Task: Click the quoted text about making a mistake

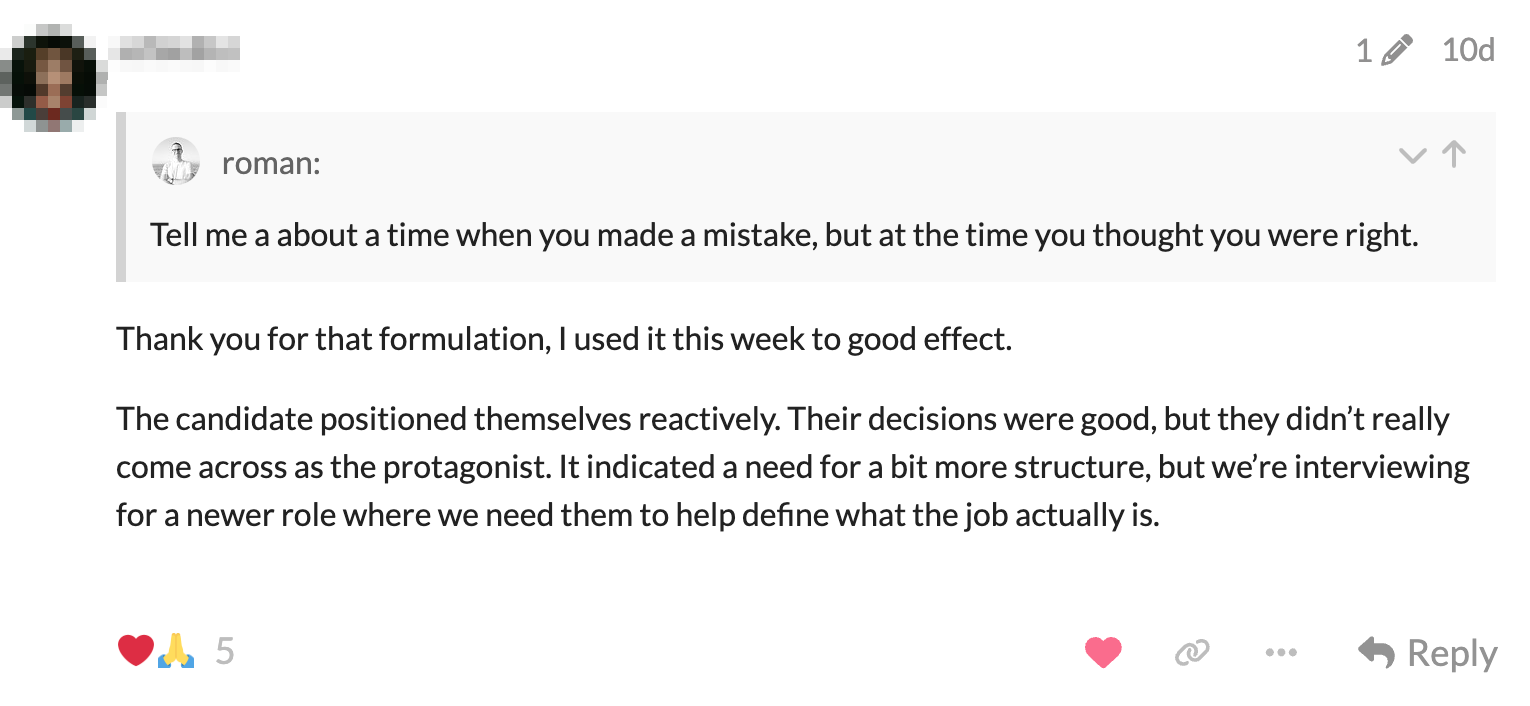Action: 784,236
